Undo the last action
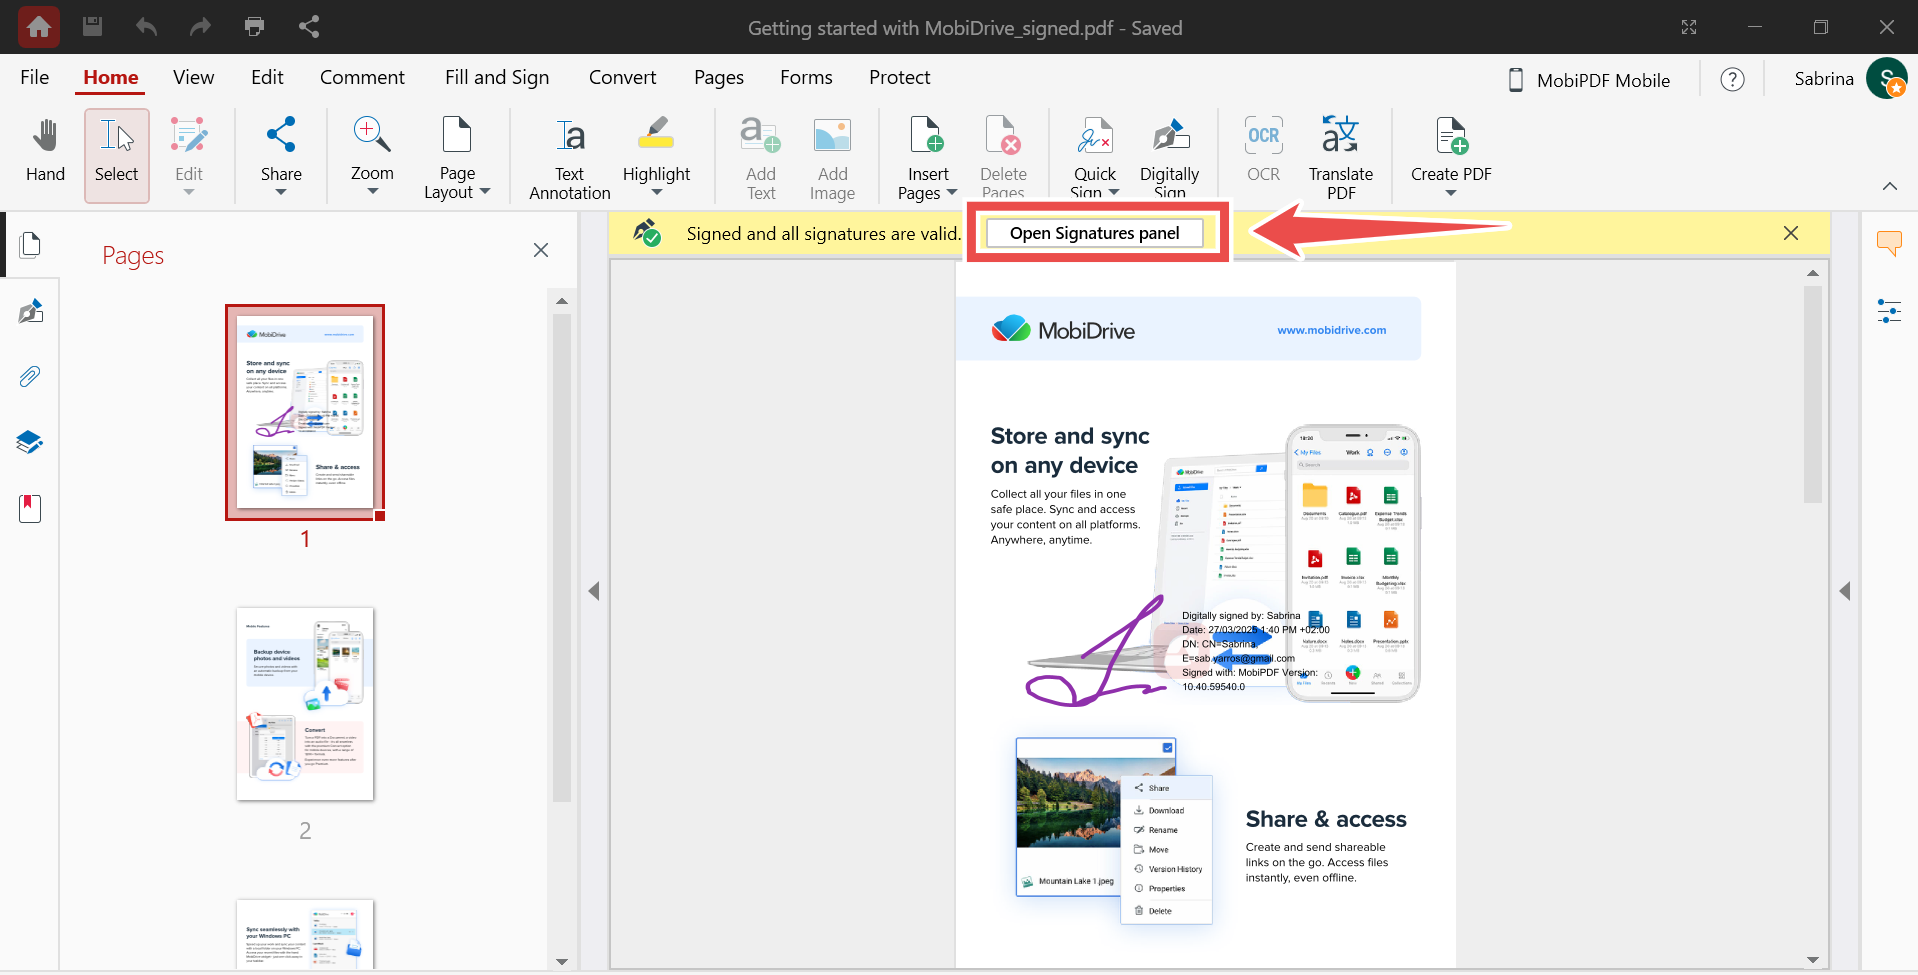 pos(146,27)
